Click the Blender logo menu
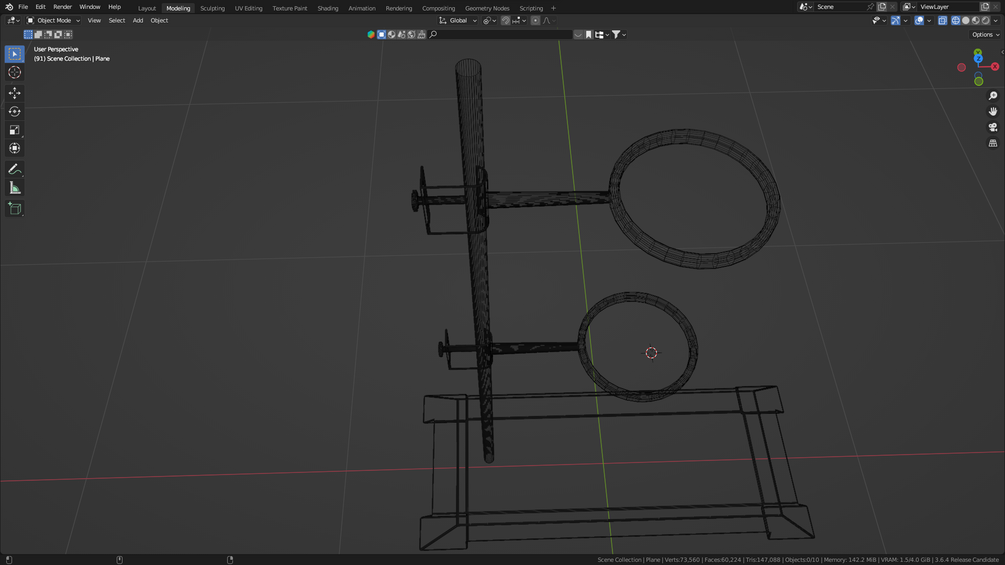The height and width of the screenshot is (565, 1005). tap(9, 7)
